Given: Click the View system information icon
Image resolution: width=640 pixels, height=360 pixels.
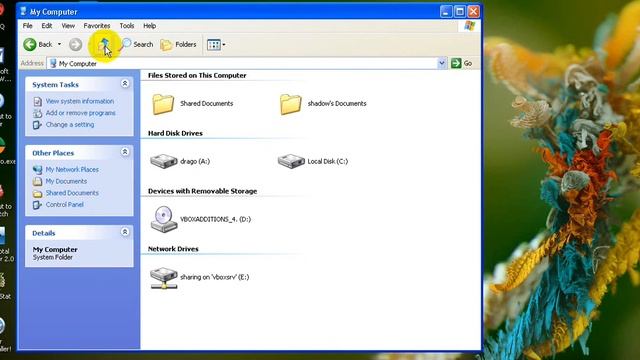Looking at the screenshot, I should [38, 101].
